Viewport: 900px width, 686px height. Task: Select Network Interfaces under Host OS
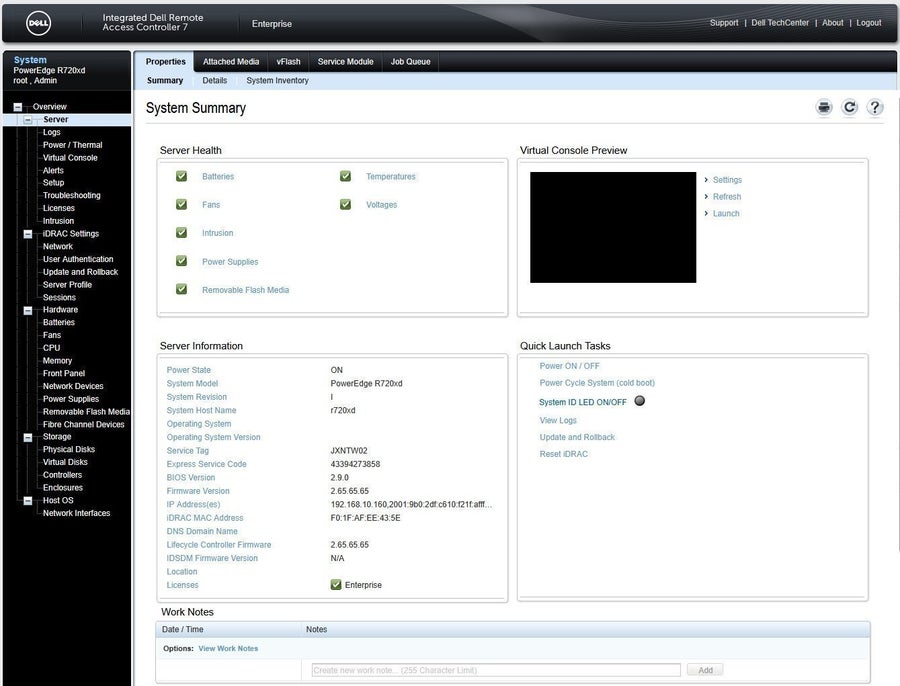click(x=76, y=513)
